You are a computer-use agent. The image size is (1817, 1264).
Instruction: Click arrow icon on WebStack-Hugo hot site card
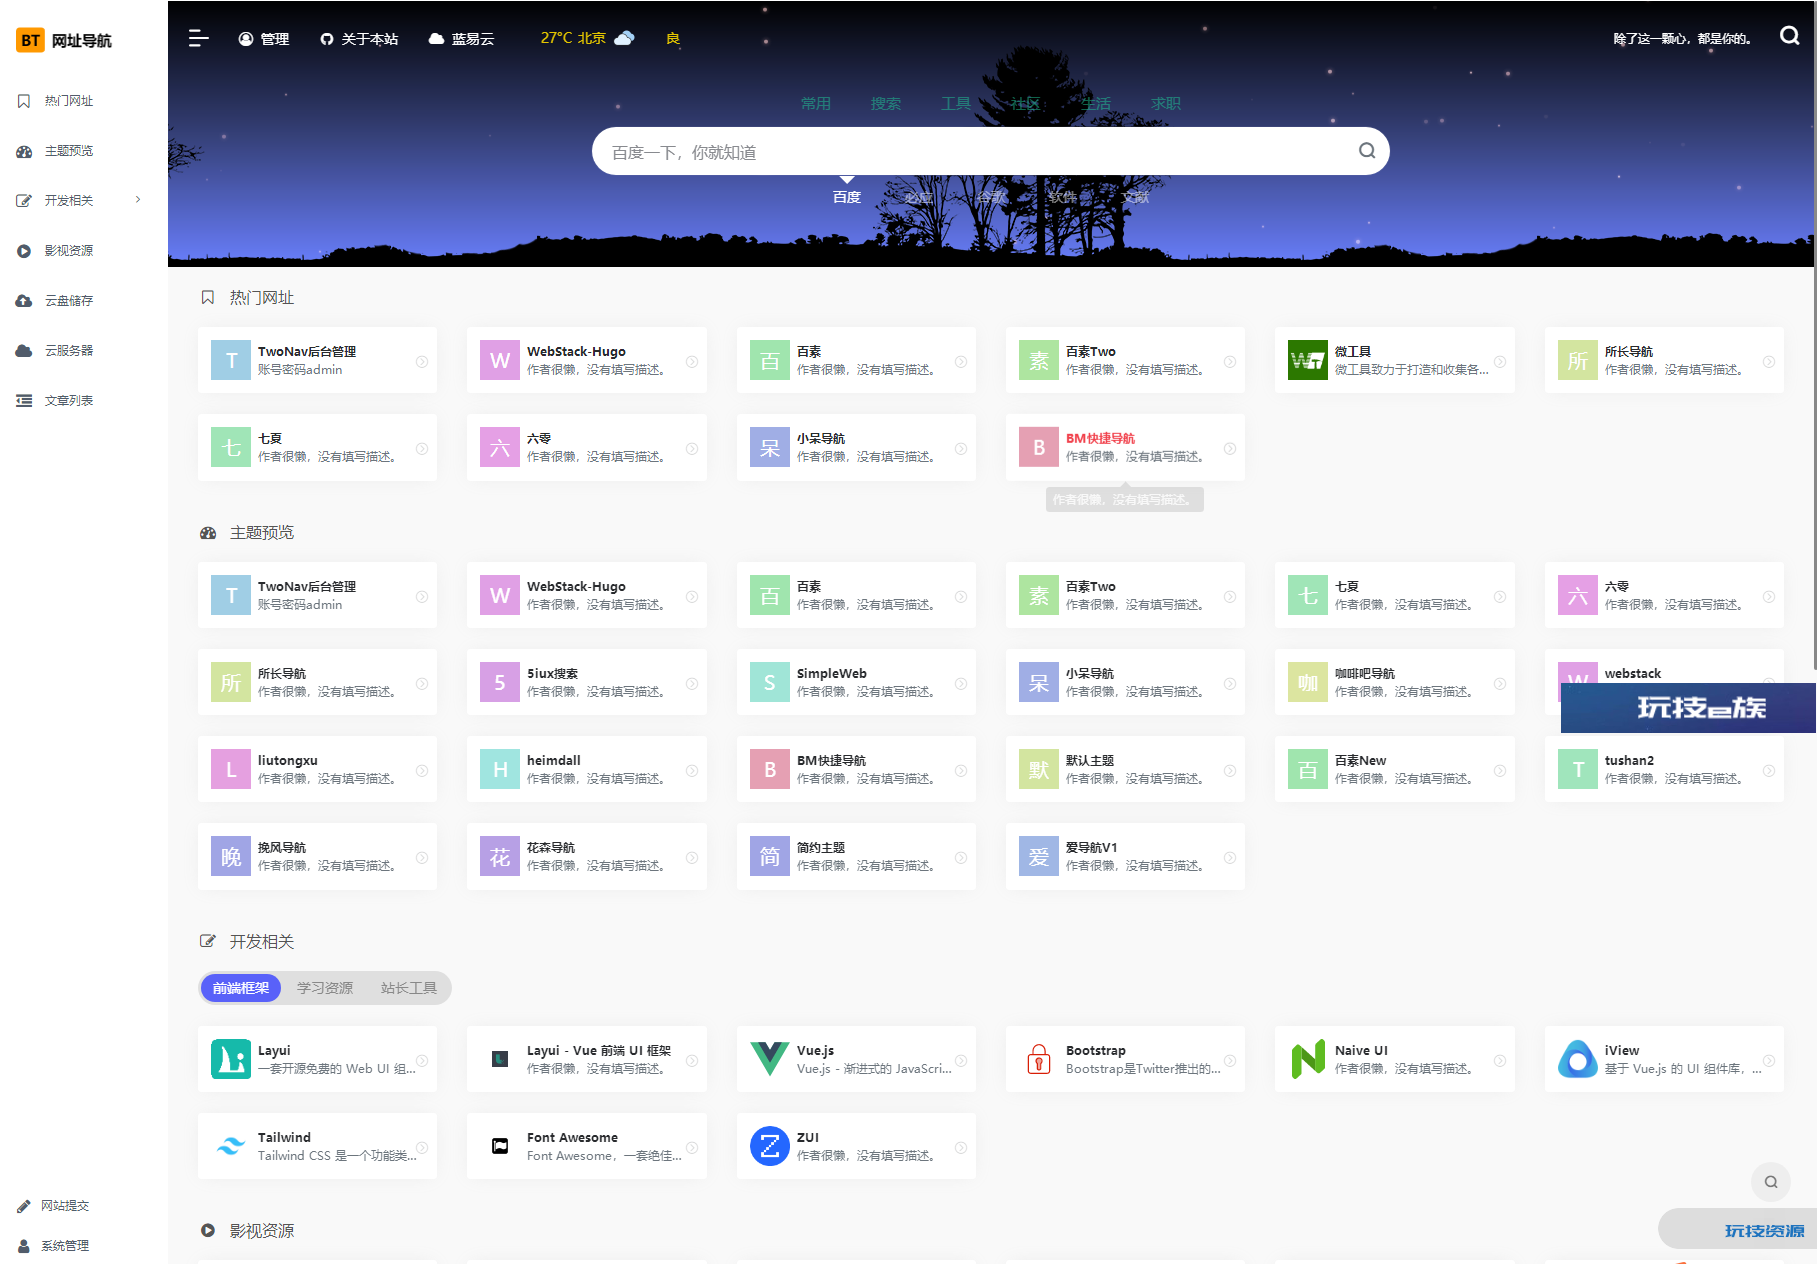(x=691, y=361)
